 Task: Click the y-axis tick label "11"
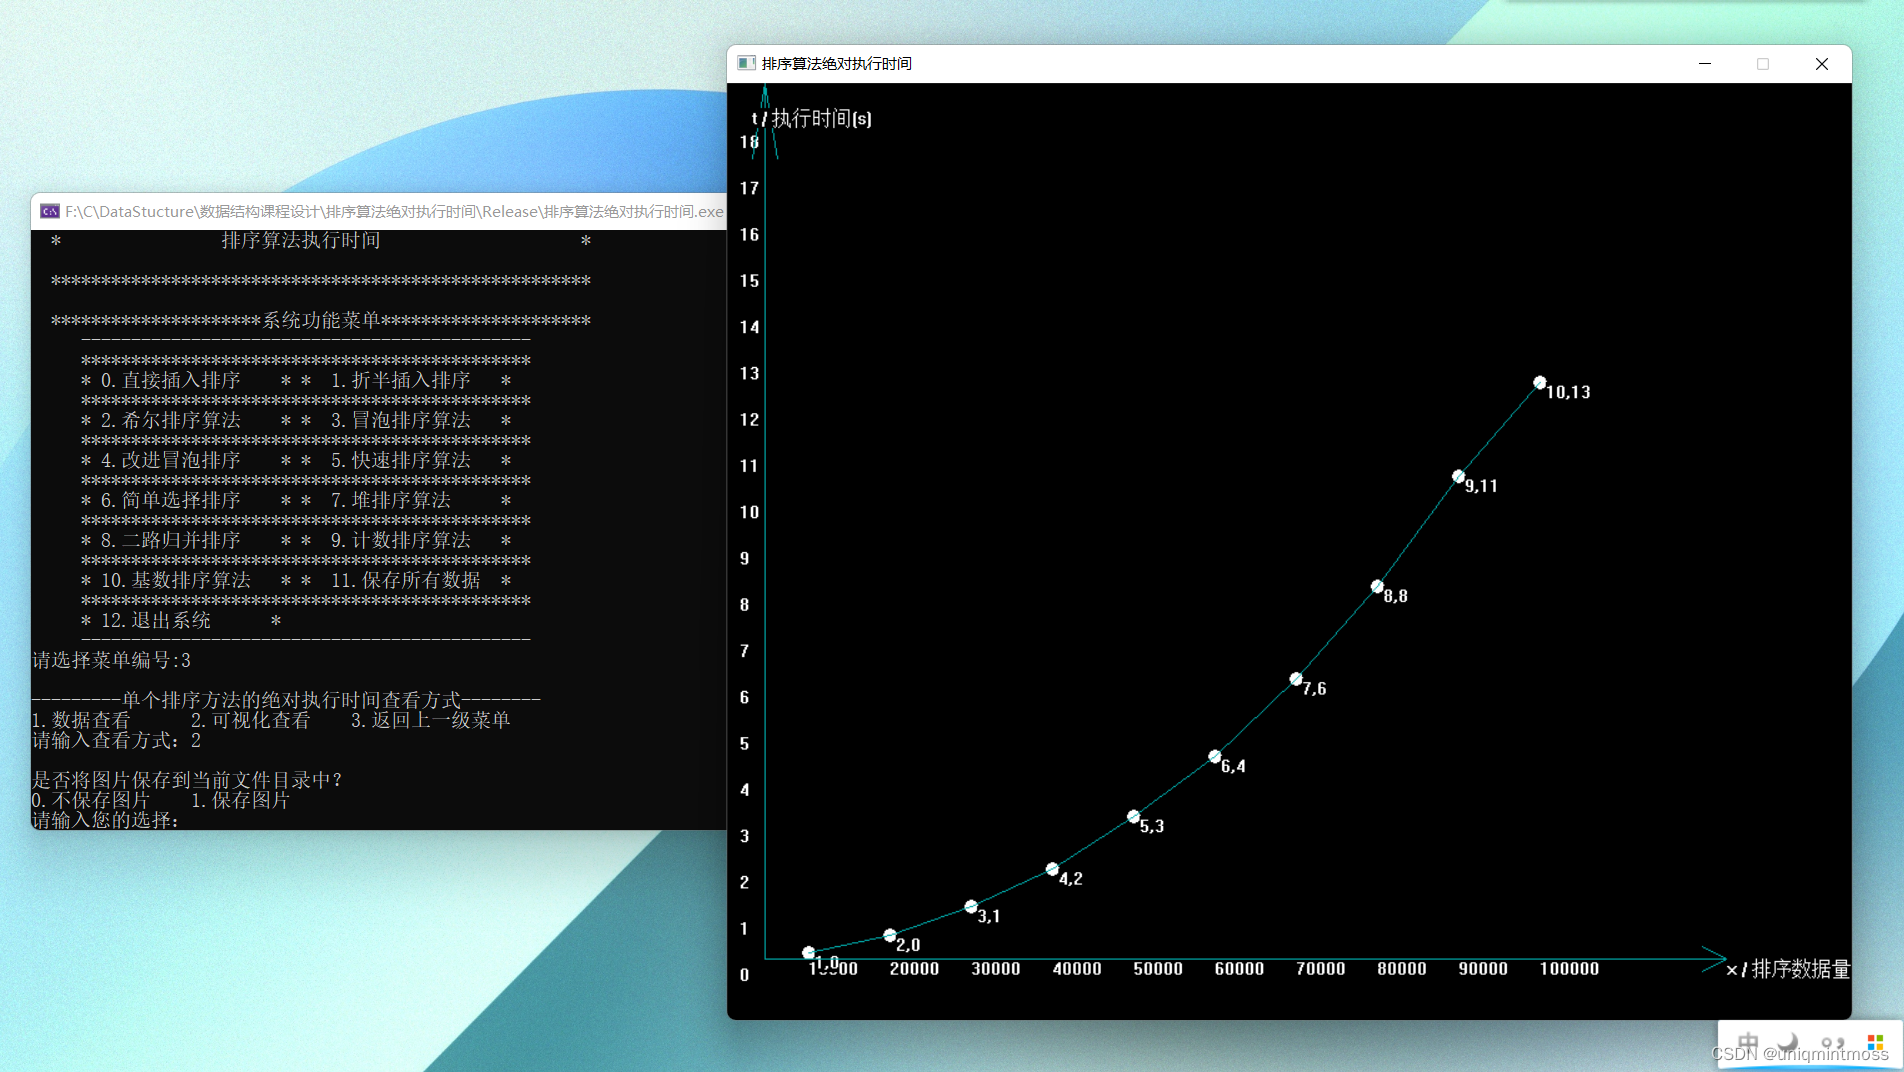[749, 466]
